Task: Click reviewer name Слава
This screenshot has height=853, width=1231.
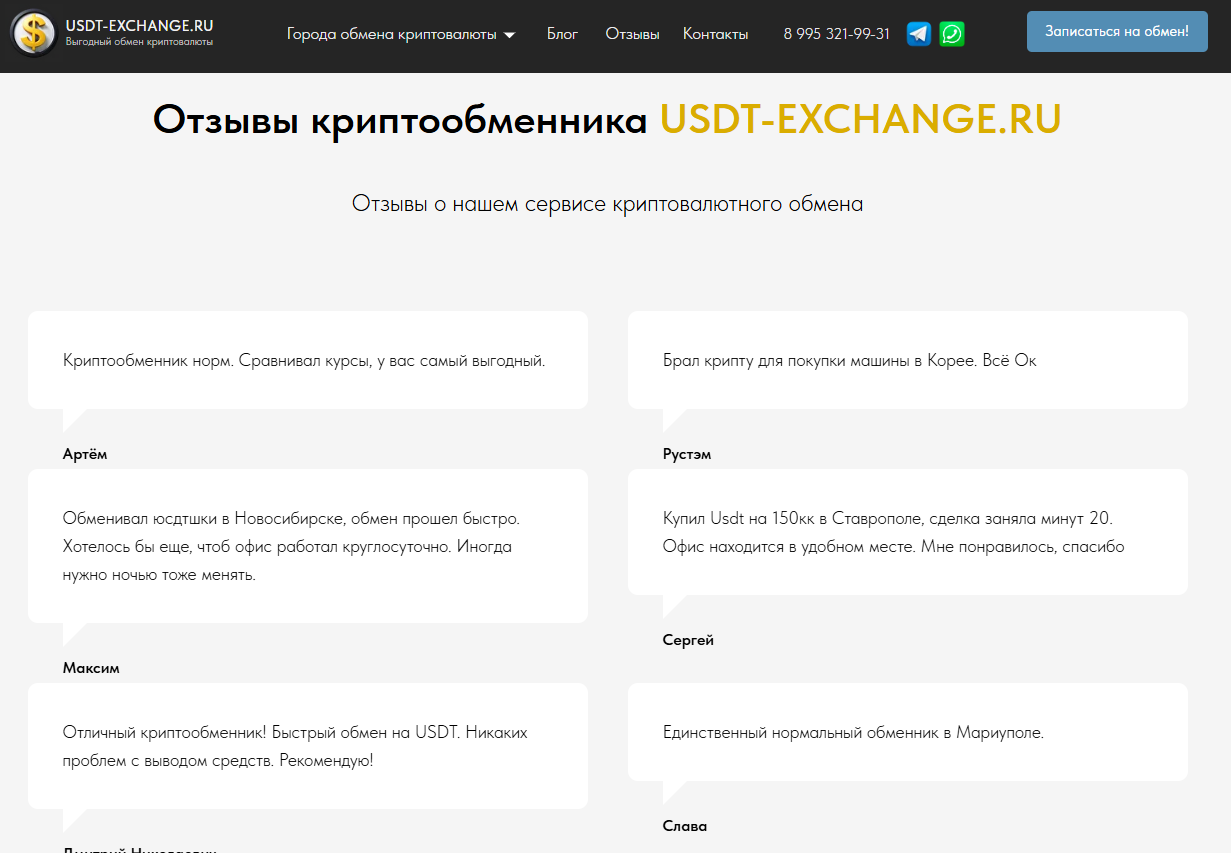Action: coord(685,826)
